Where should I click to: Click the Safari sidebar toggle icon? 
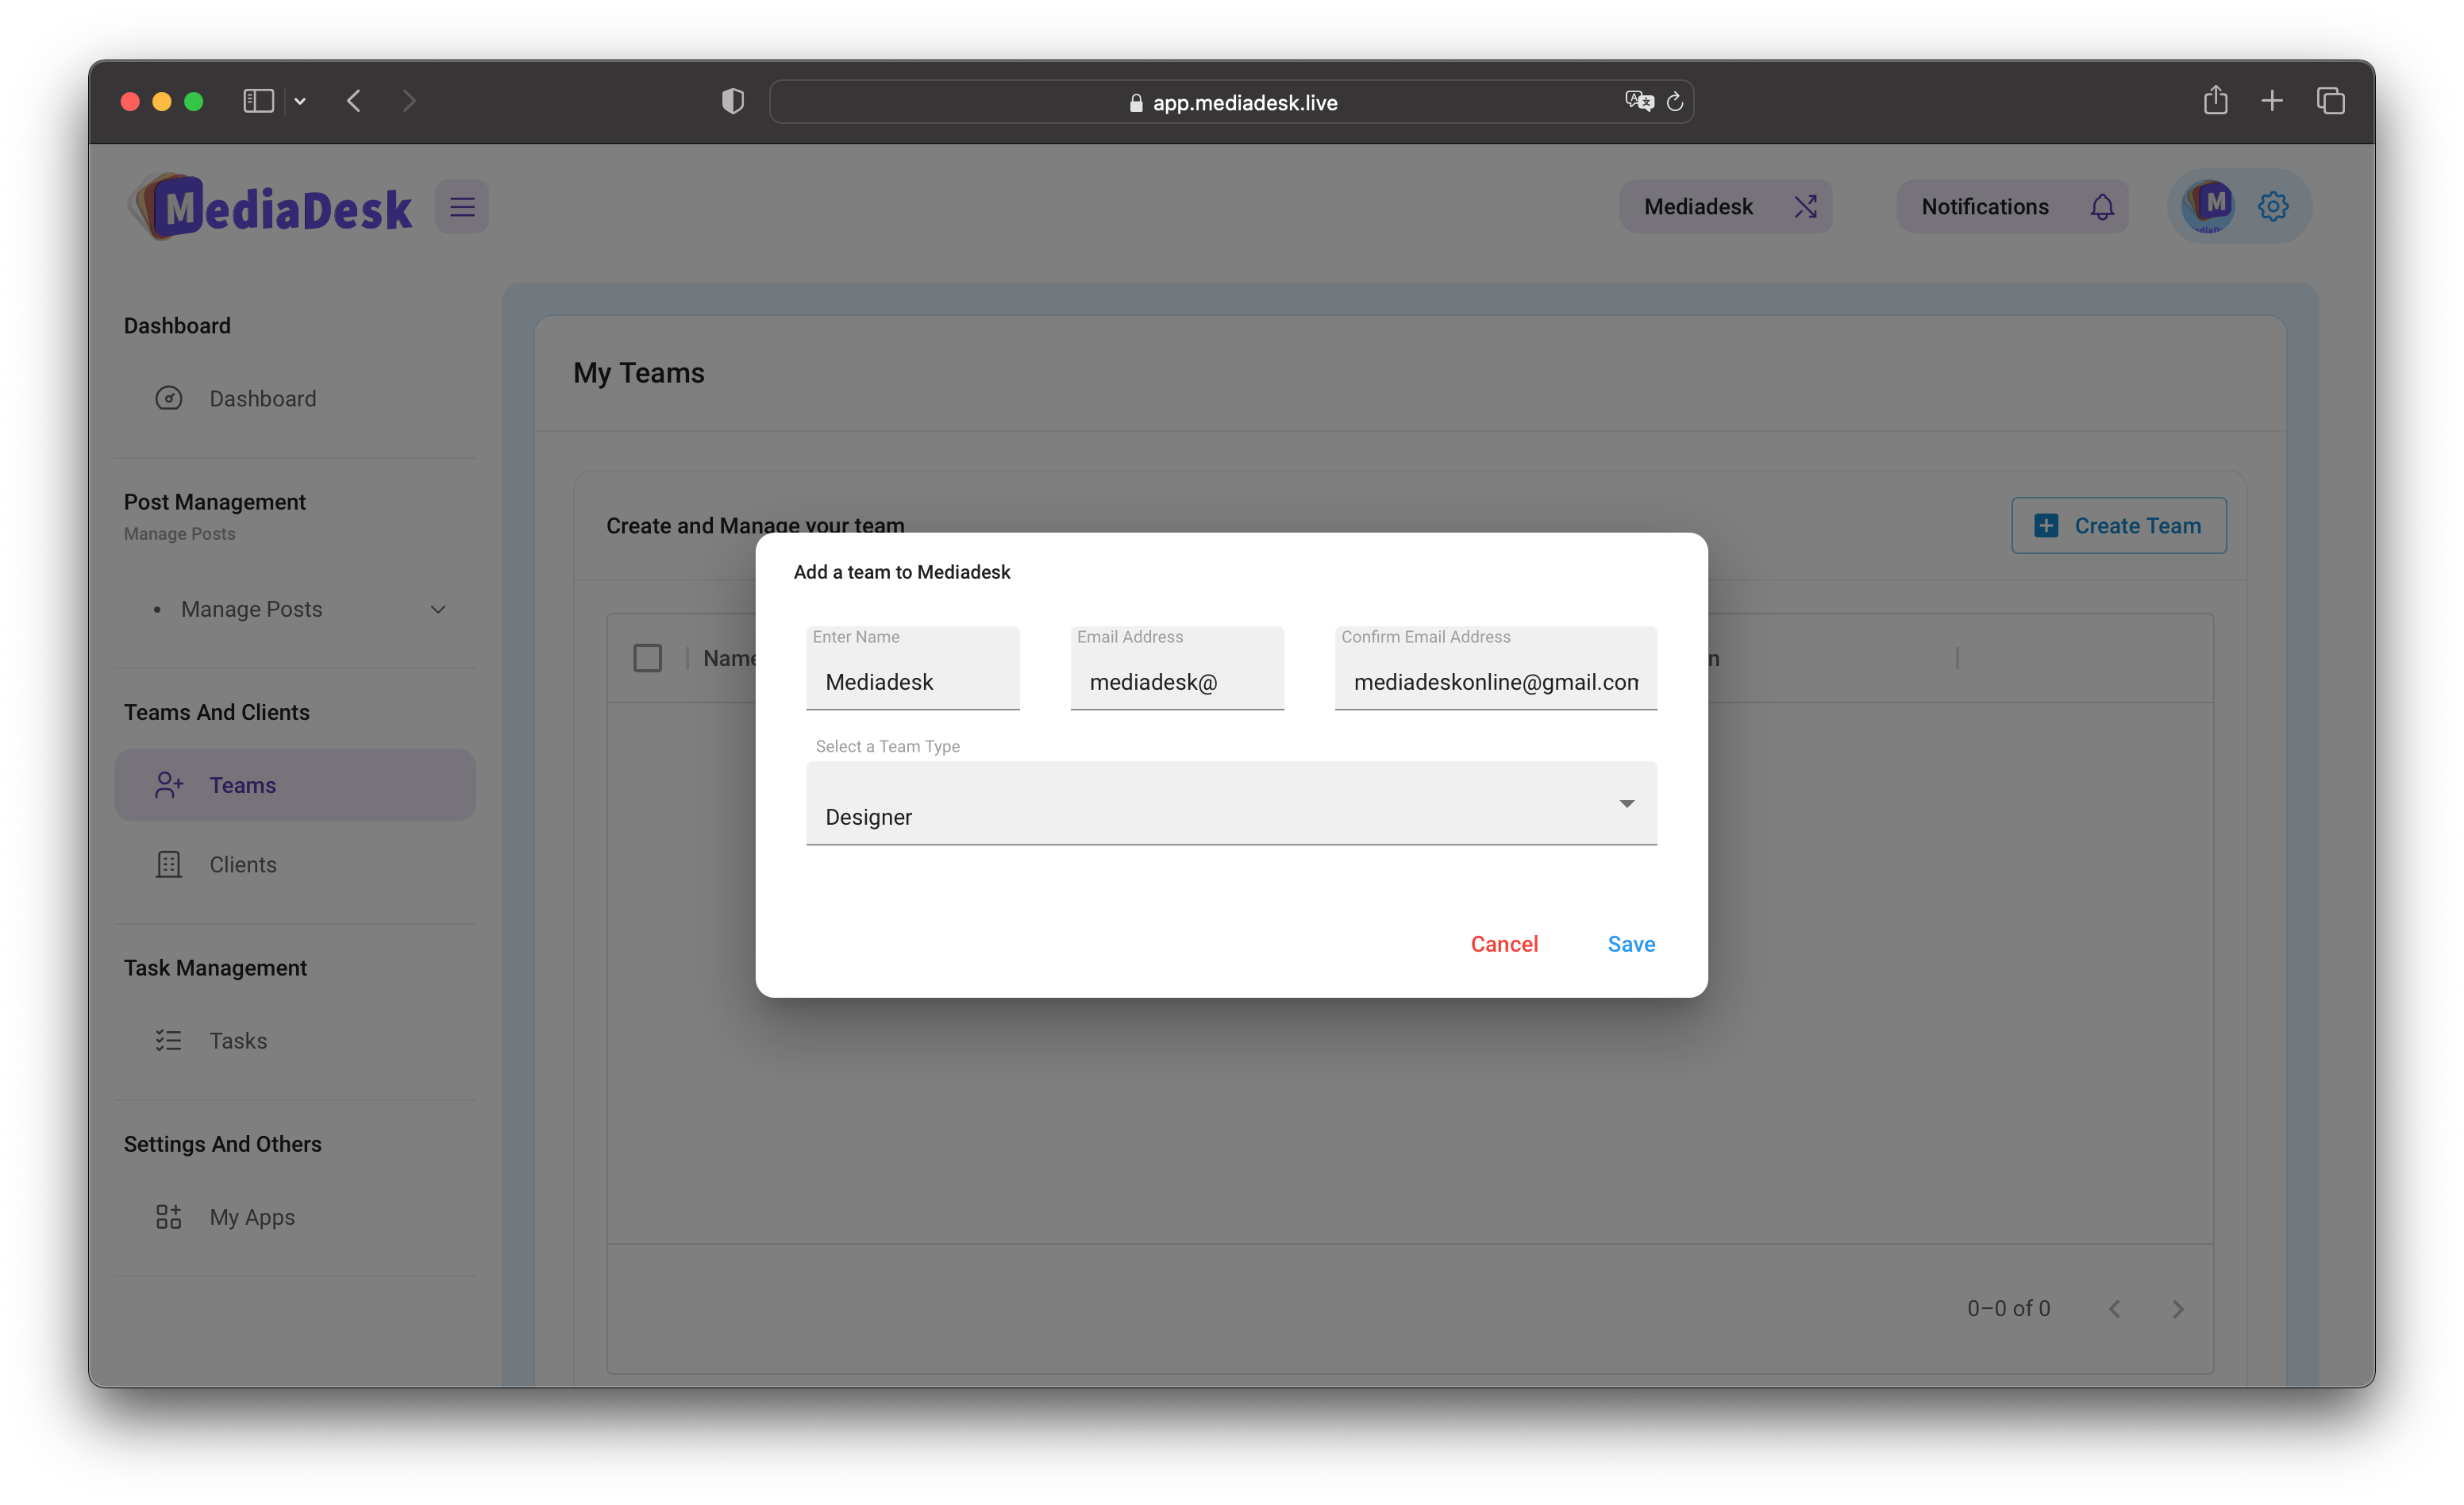tap(259, 101)
